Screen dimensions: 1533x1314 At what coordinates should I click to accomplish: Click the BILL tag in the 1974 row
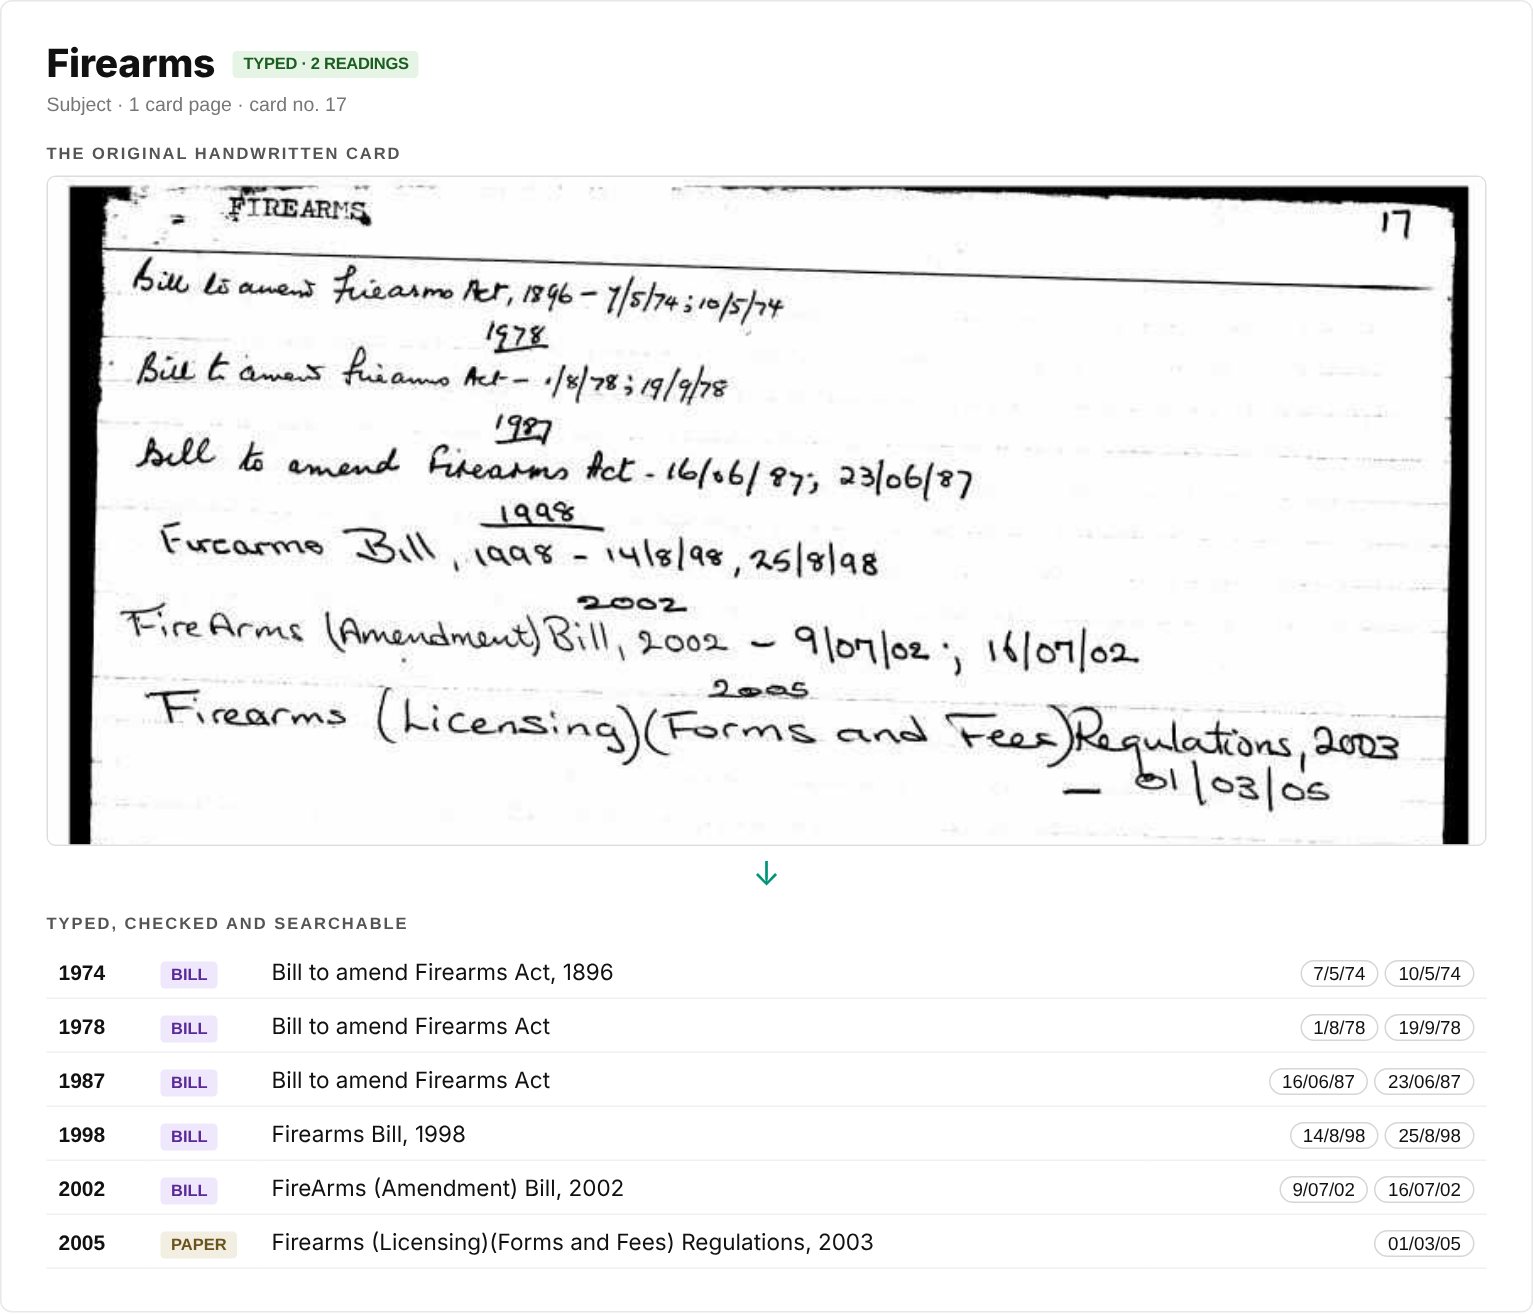(189, 975)
